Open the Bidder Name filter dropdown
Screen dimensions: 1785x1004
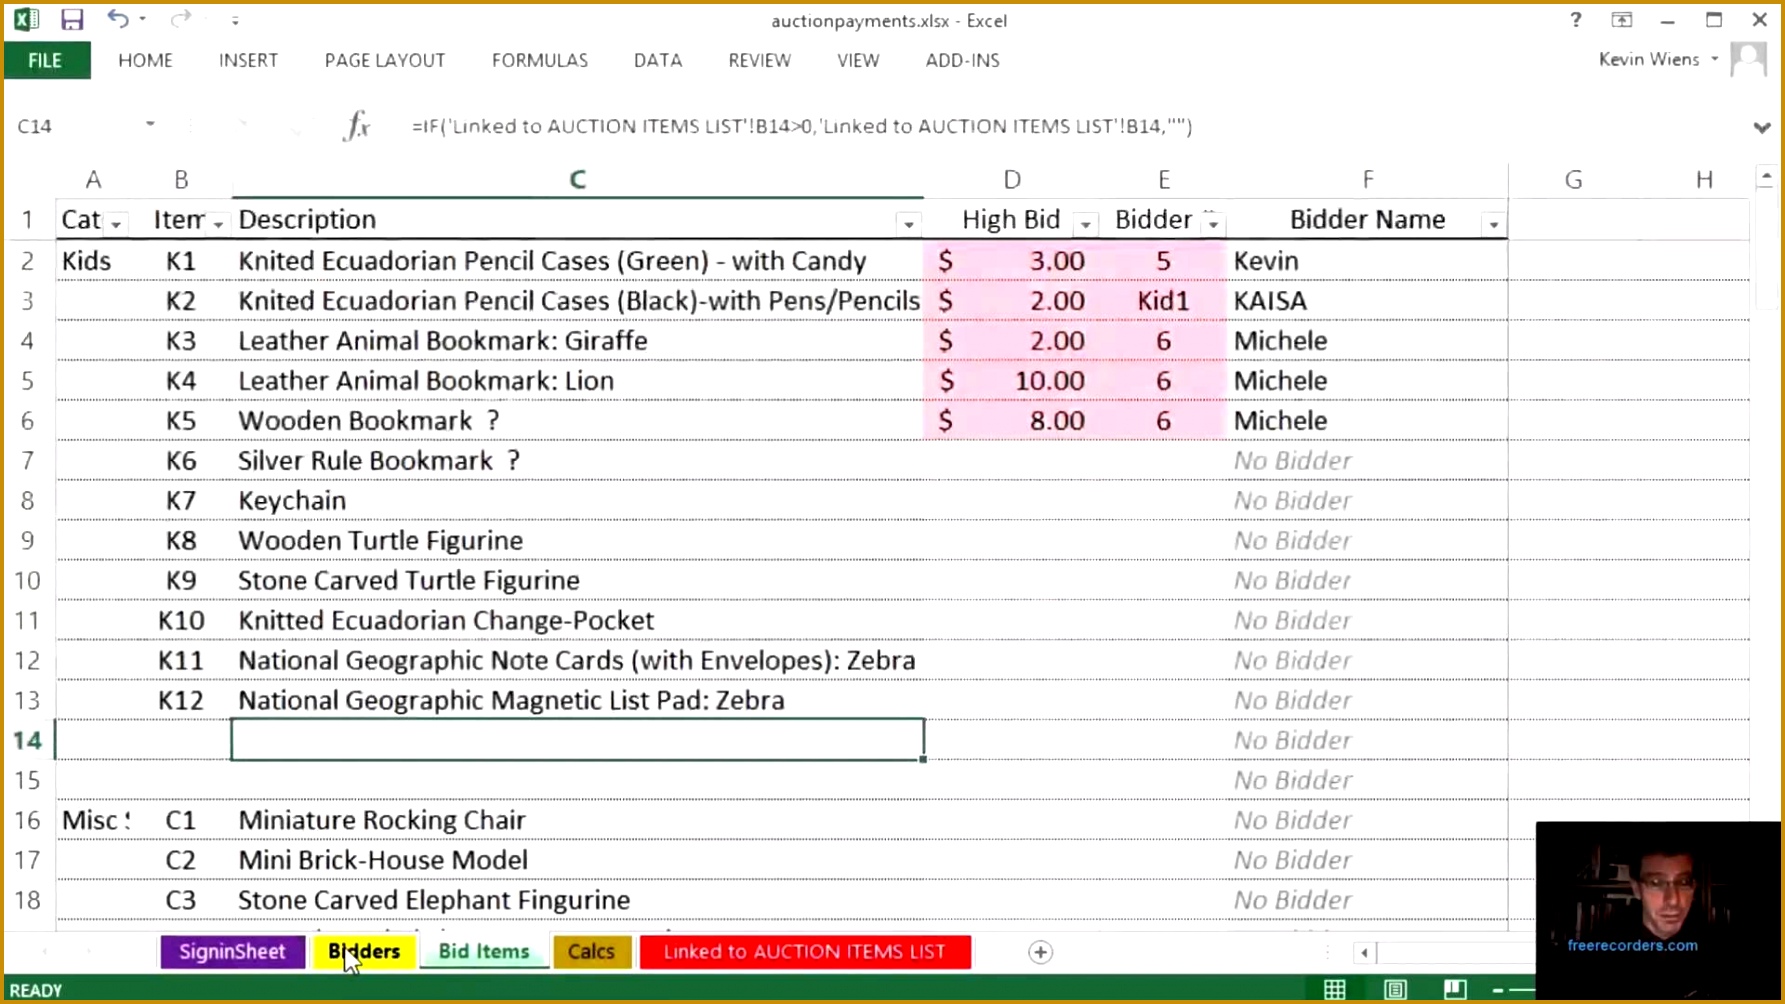click(1494, 223)
